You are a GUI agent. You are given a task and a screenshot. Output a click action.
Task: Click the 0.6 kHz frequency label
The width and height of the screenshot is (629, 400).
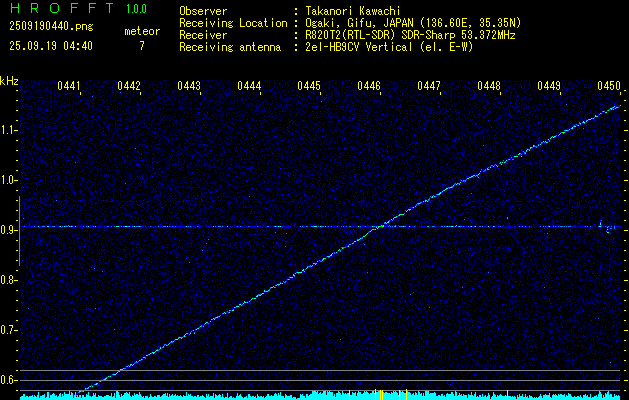(8, 380)
